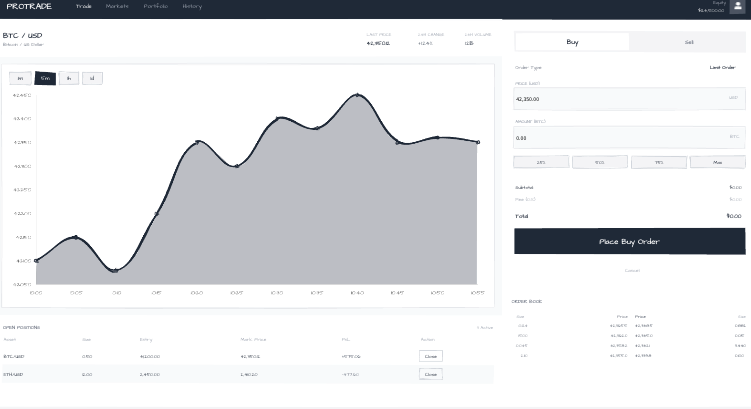This screenshot has width=751, height=409.
Task: Set amount to 25% of balance
Action: tap(541, 162)
